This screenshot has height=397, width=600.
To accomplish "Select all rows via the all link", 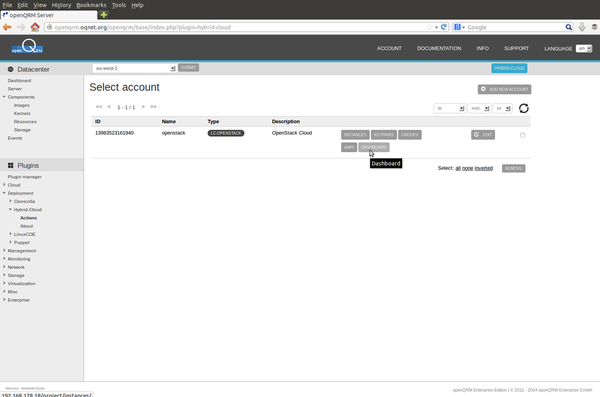I will (x=458, y=168).
